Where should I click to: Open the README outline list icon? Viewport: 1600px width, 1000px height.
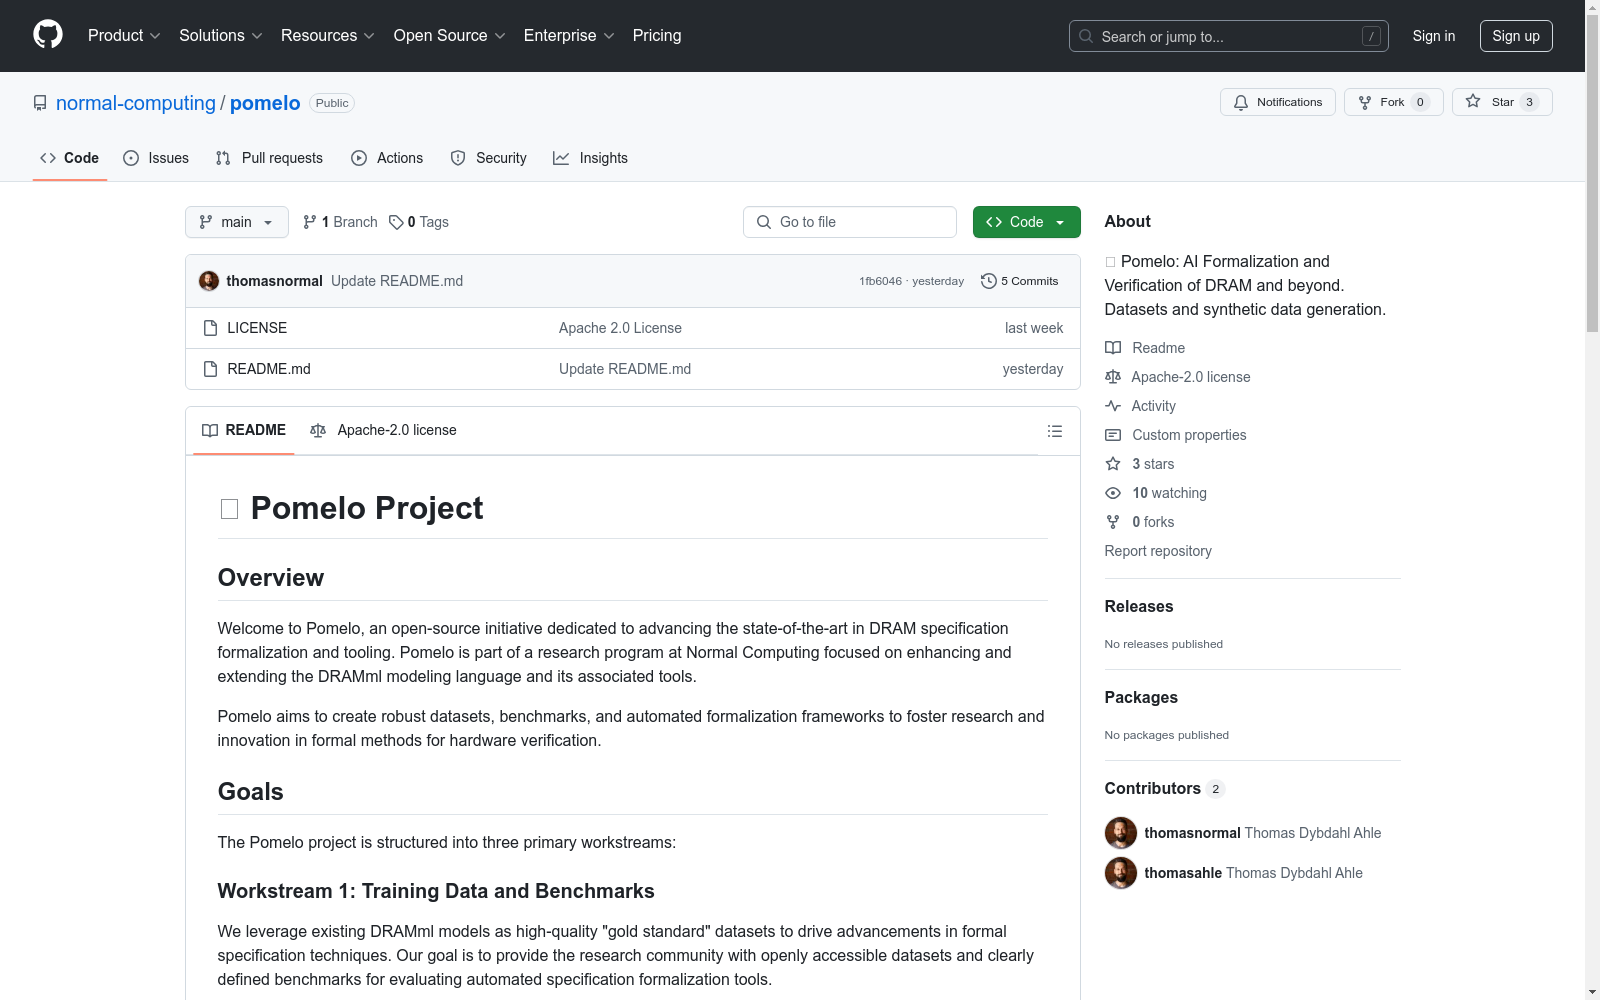1055,431
